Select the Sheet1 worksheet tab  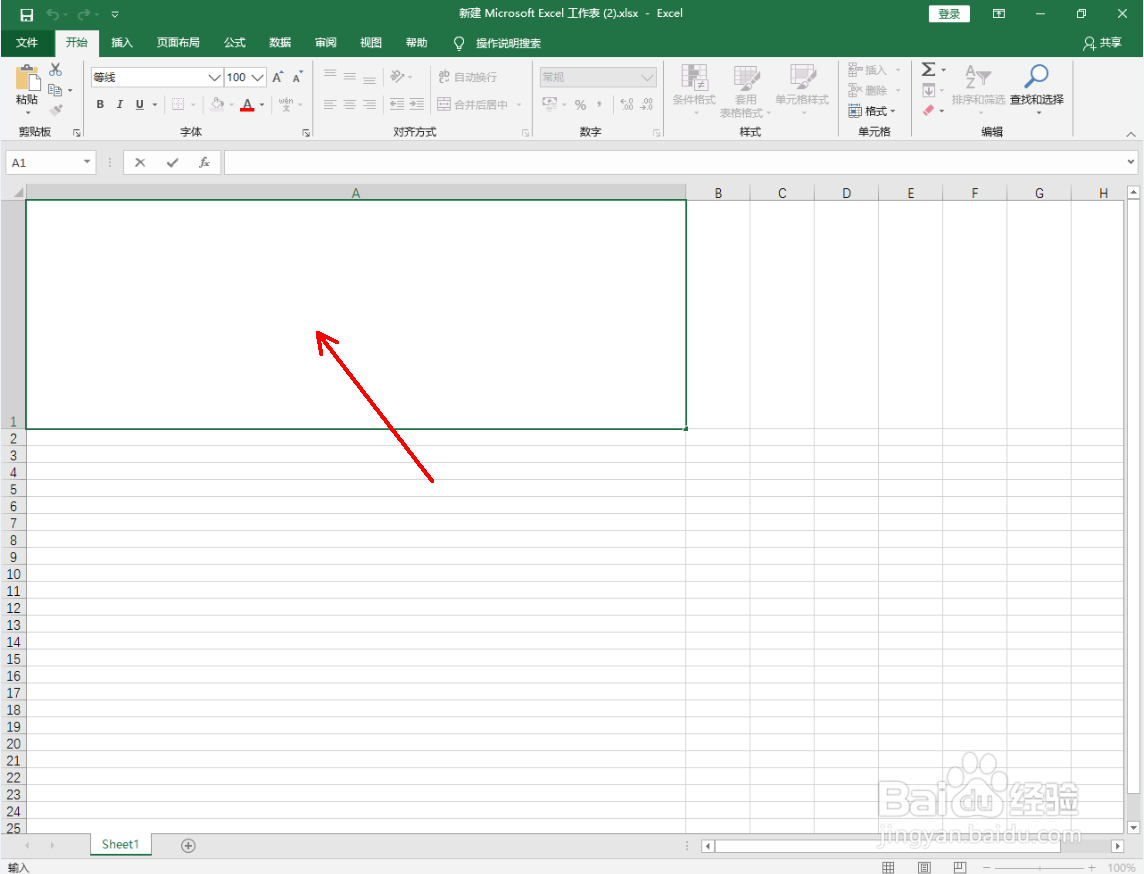120,844
